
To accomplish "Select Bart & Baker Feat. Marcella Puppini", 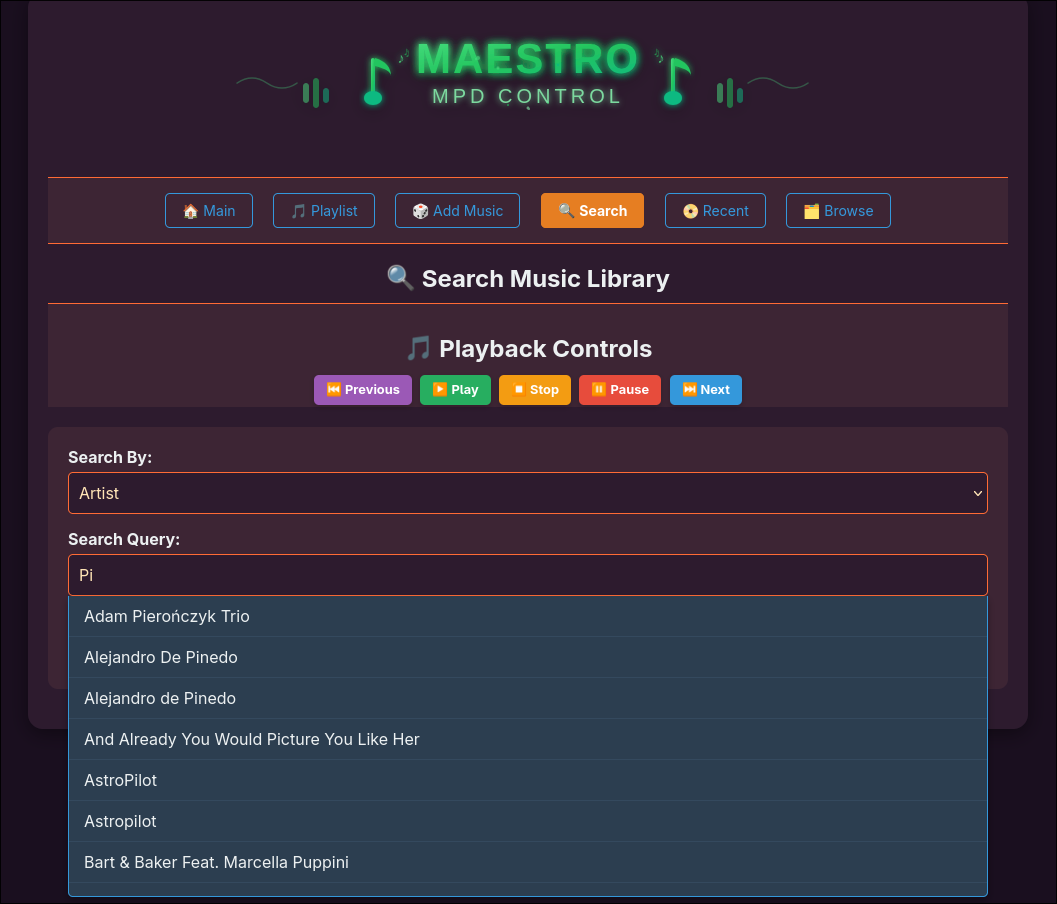I will pyautogui.click(x=217, y=862).
